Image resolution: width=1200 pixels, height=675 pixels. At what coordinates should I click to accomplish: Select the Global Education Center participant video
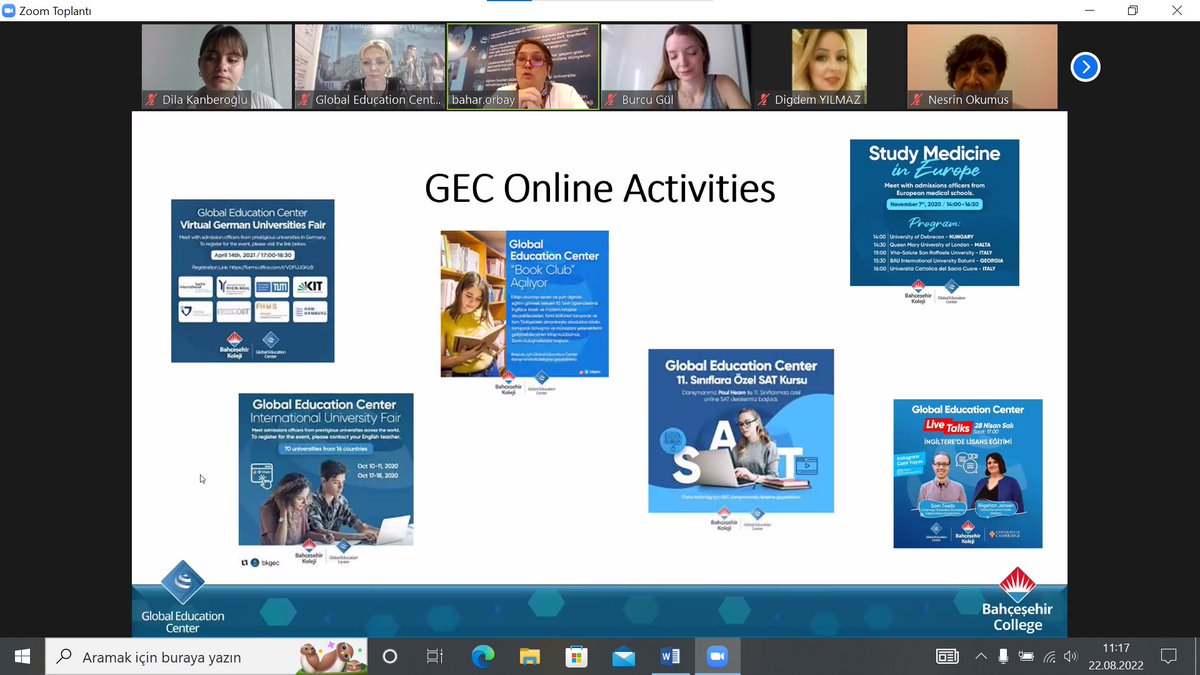coord(370,66)
